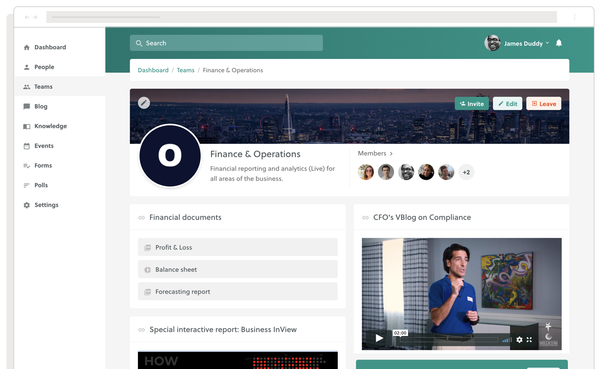Click the link icon beside Special interactive report

click(x=142, y=330)
